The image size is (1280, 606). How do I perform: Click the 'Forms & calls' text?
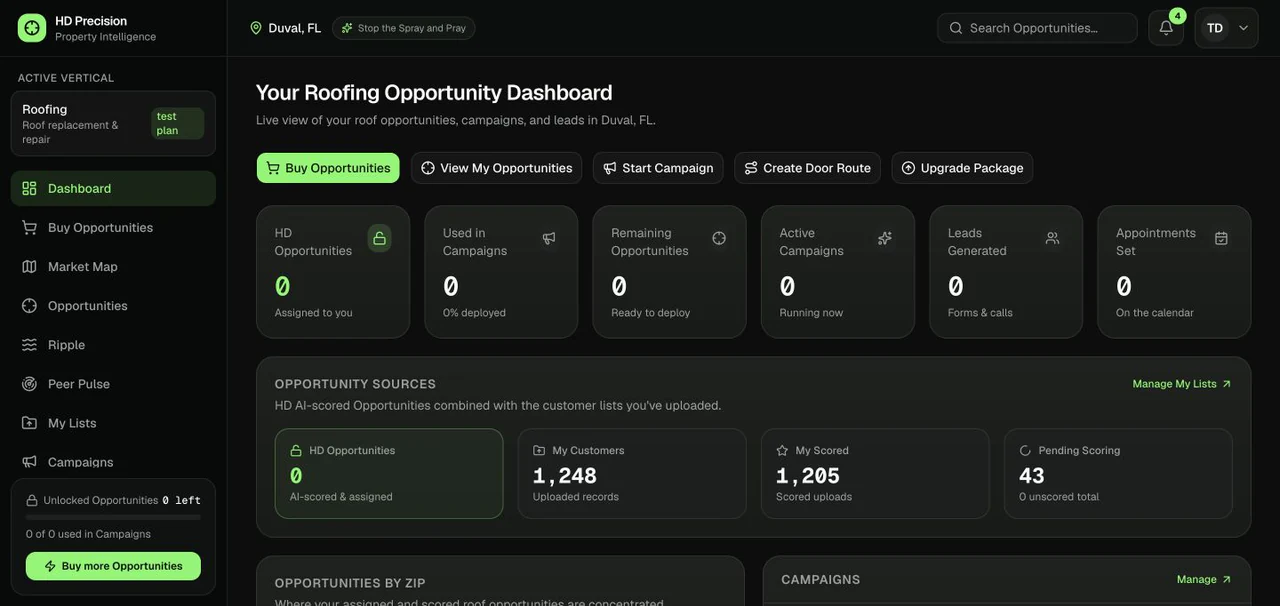(980, 313)
